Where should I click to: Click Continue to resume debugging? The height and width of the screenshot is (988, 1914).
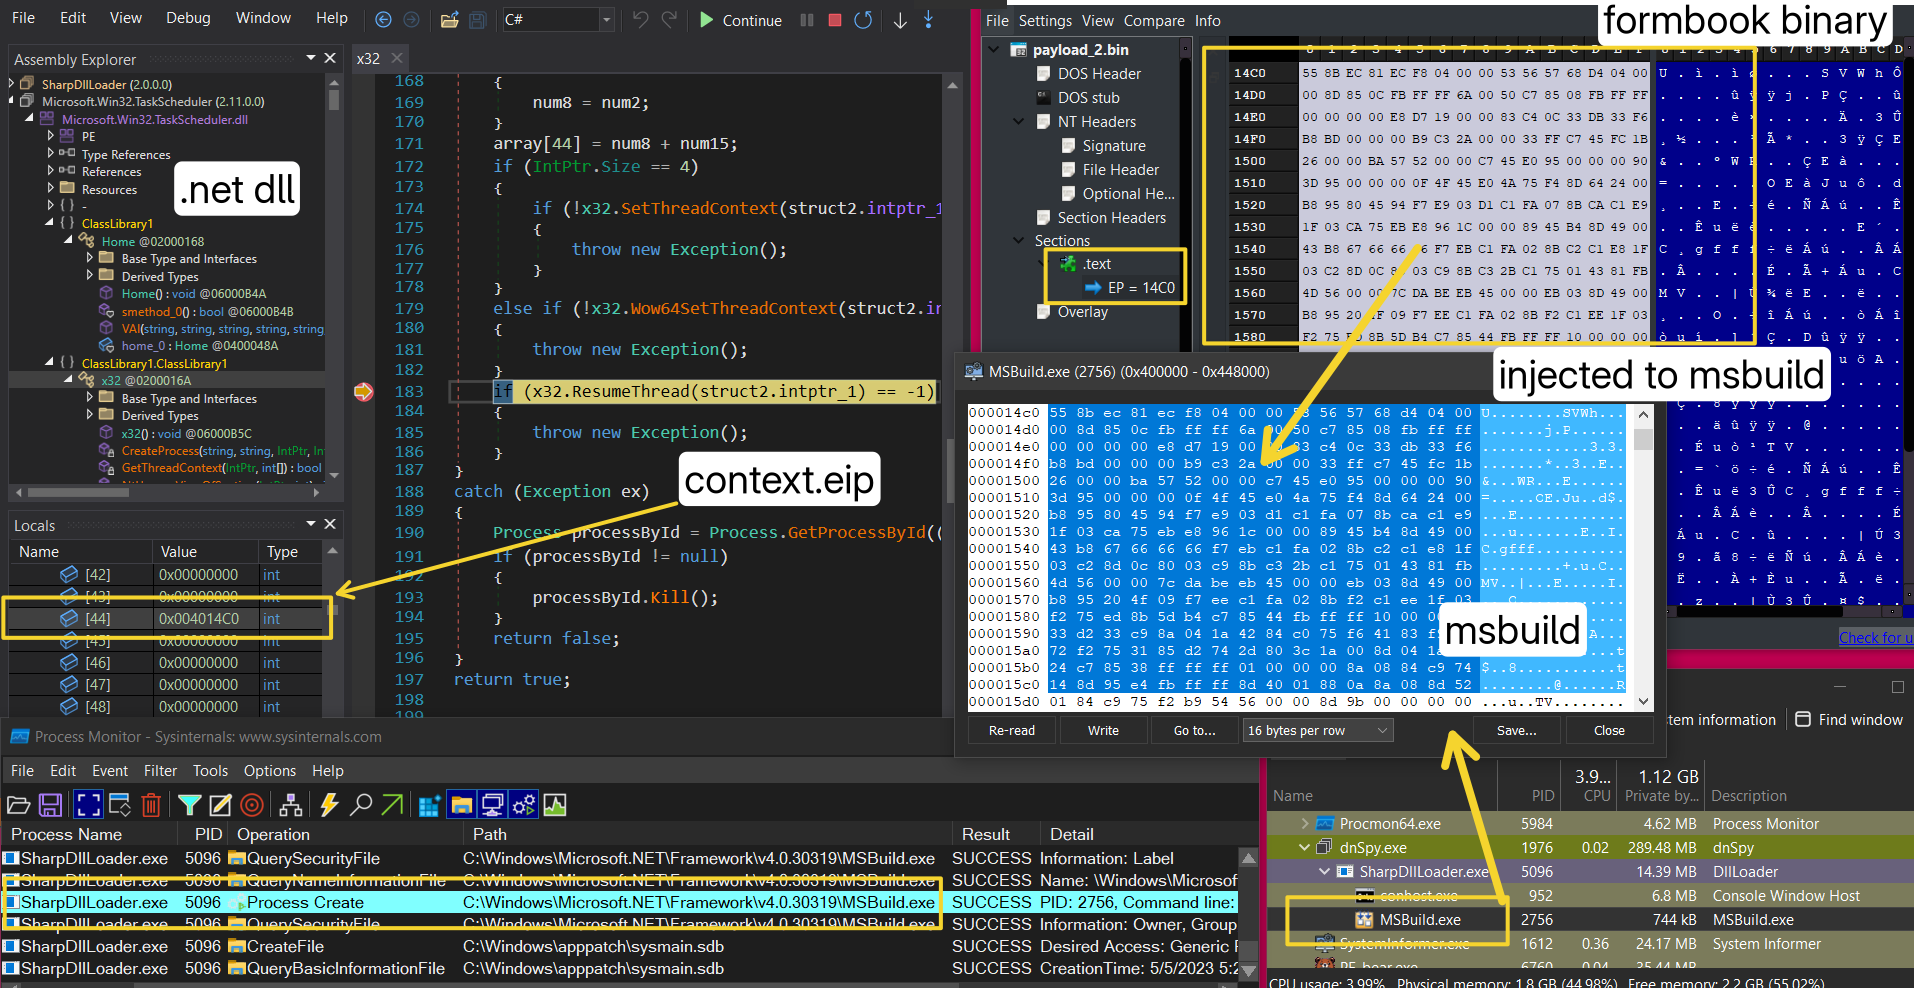tap(740, 20)
